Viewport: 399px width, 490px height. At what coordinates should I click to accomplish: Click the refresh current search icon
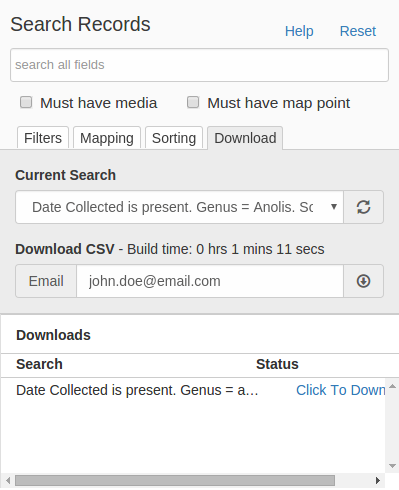[363, 207]
